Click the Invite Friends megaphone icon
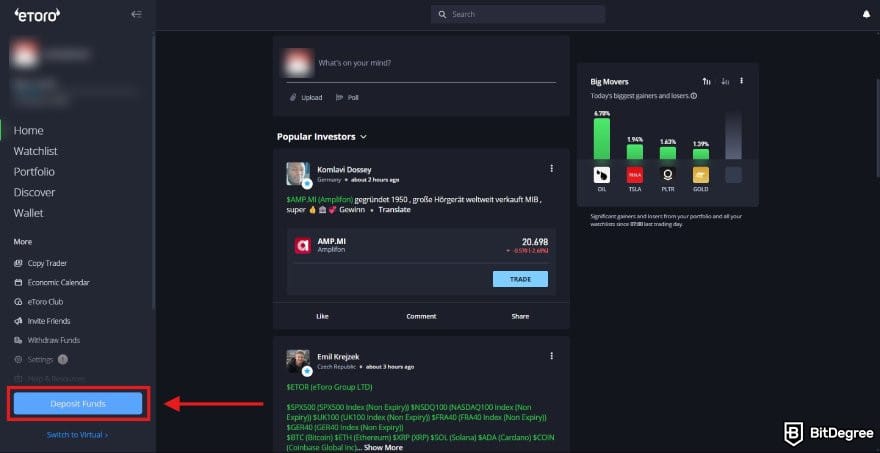Image resolution: width=880 pixels, height=453 pixels. (x=19, y=321)
